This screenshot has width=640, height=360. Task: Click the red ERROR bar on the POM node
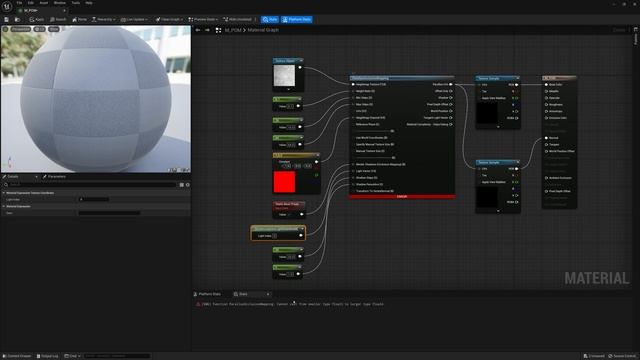pos(402,197)
